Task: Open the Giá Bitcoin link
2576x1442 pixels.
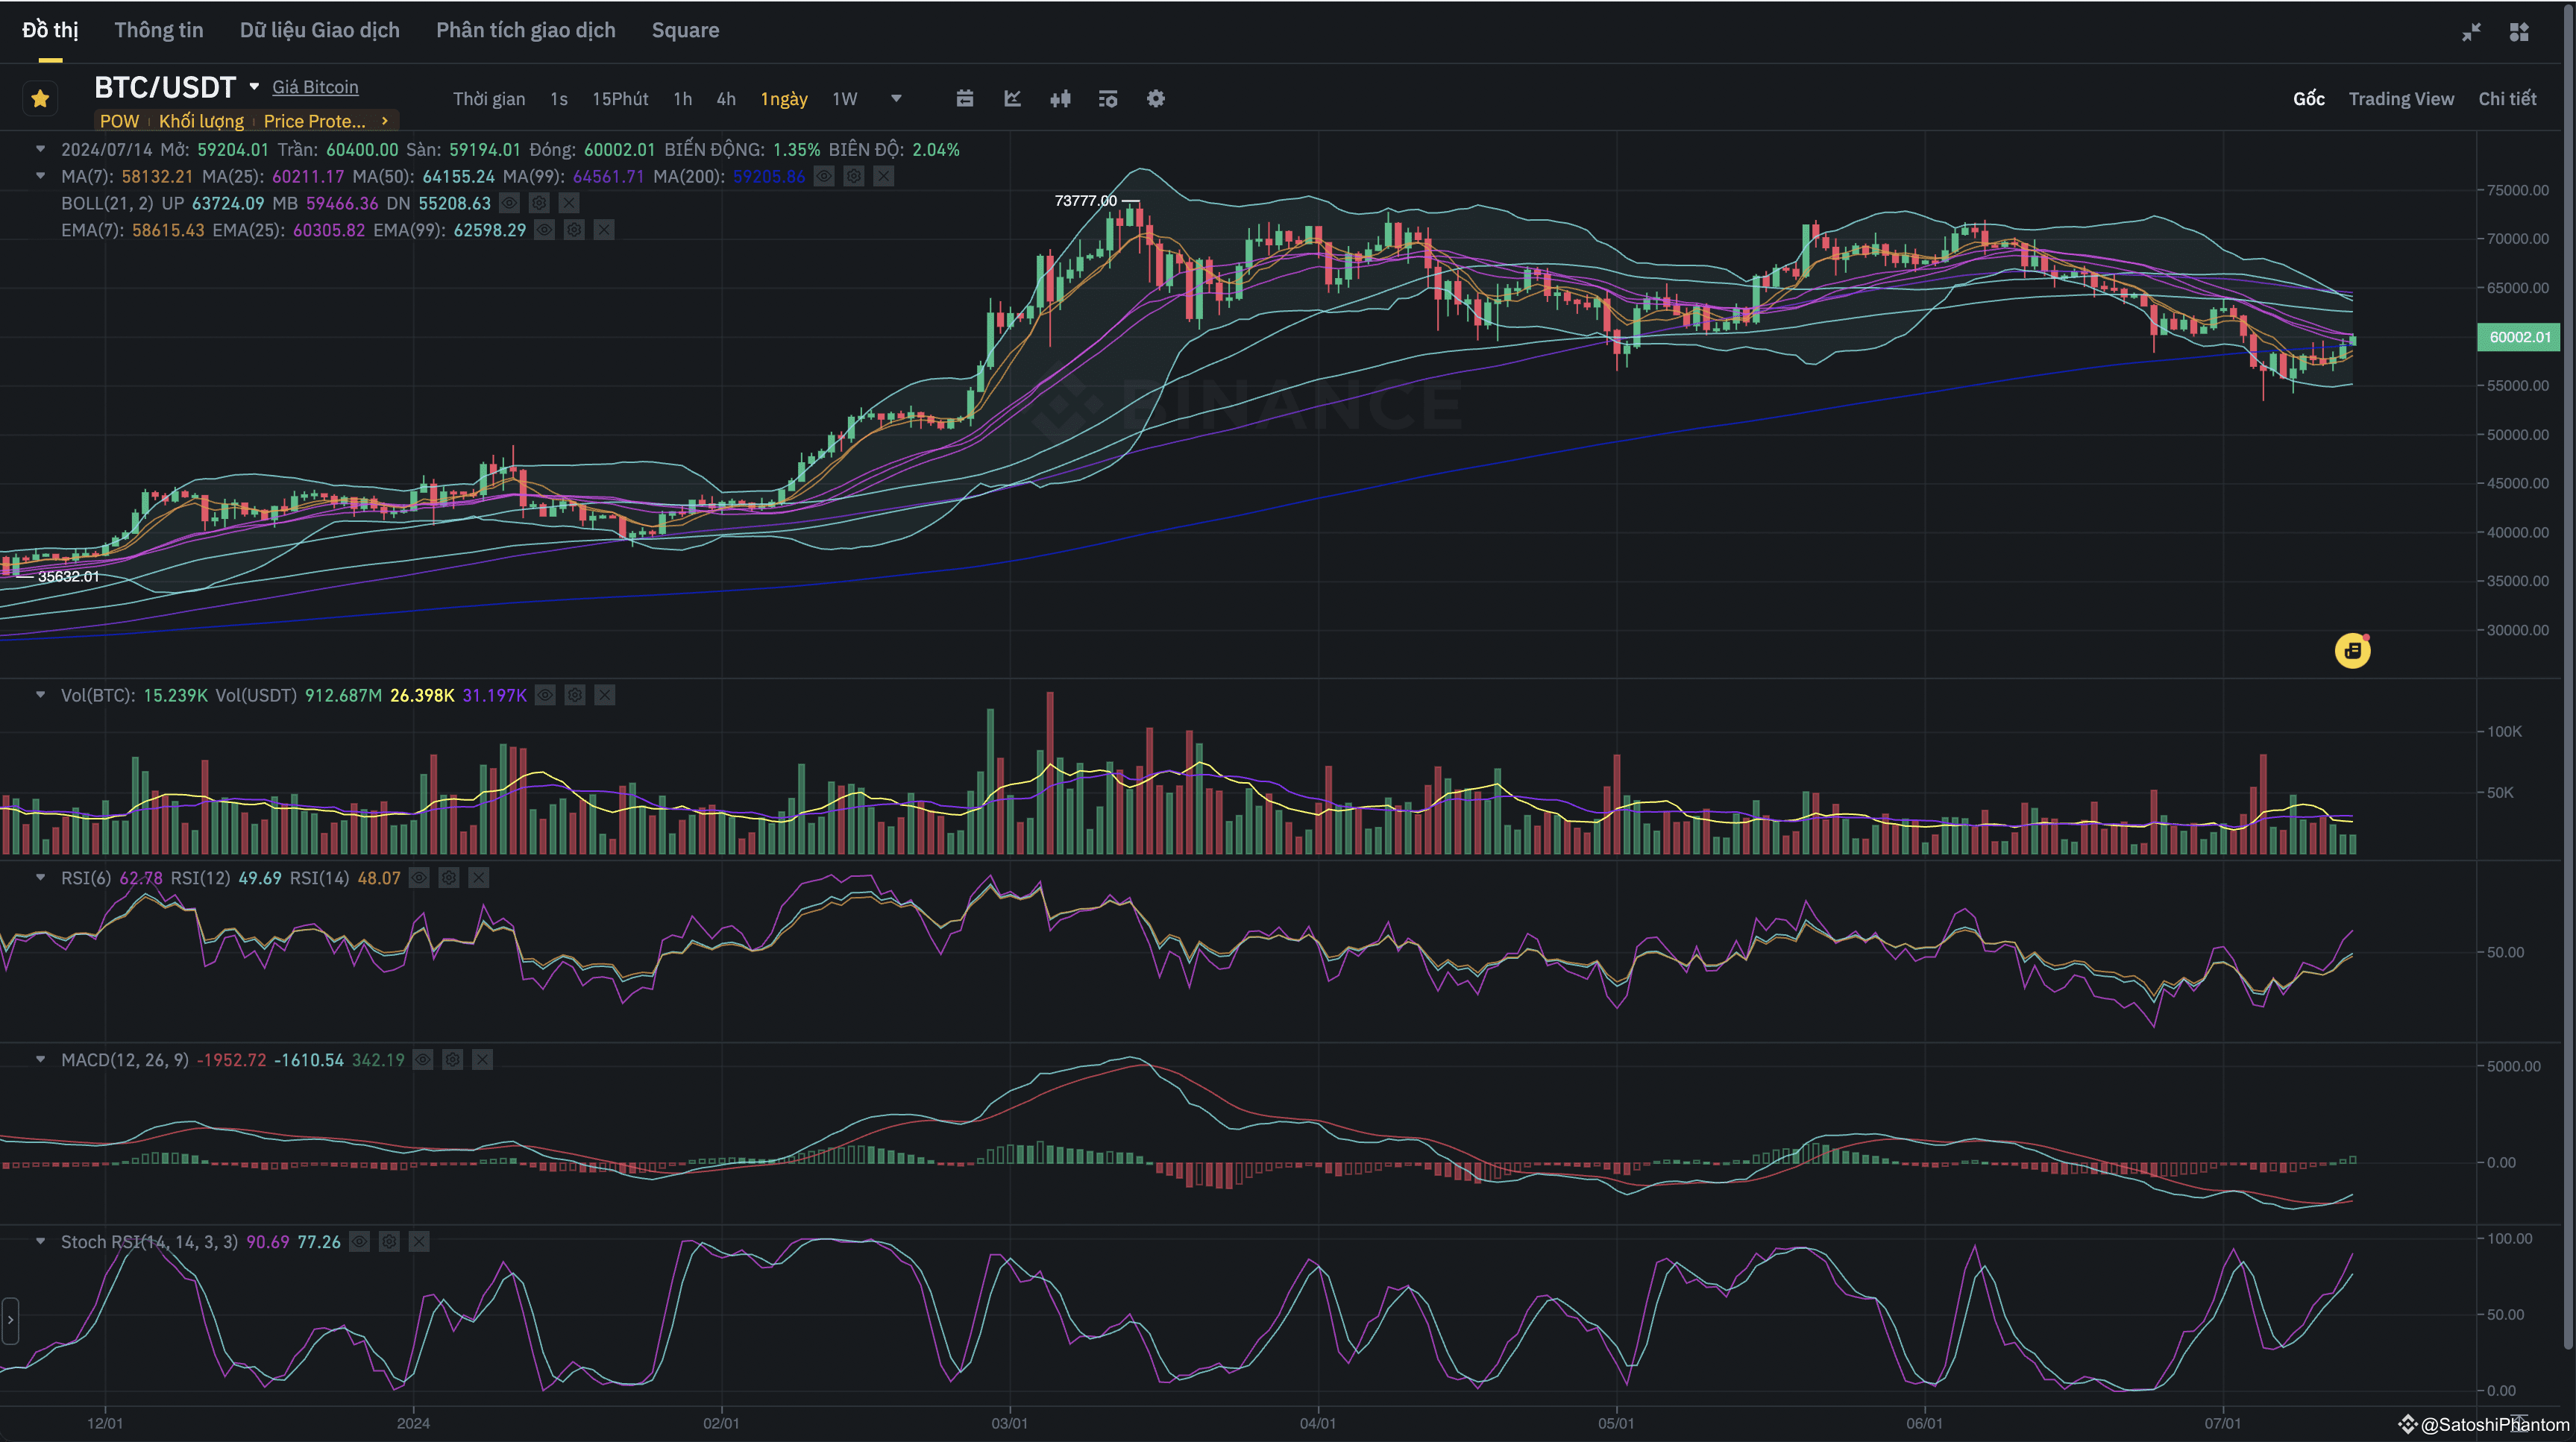Action: [315, 87]
